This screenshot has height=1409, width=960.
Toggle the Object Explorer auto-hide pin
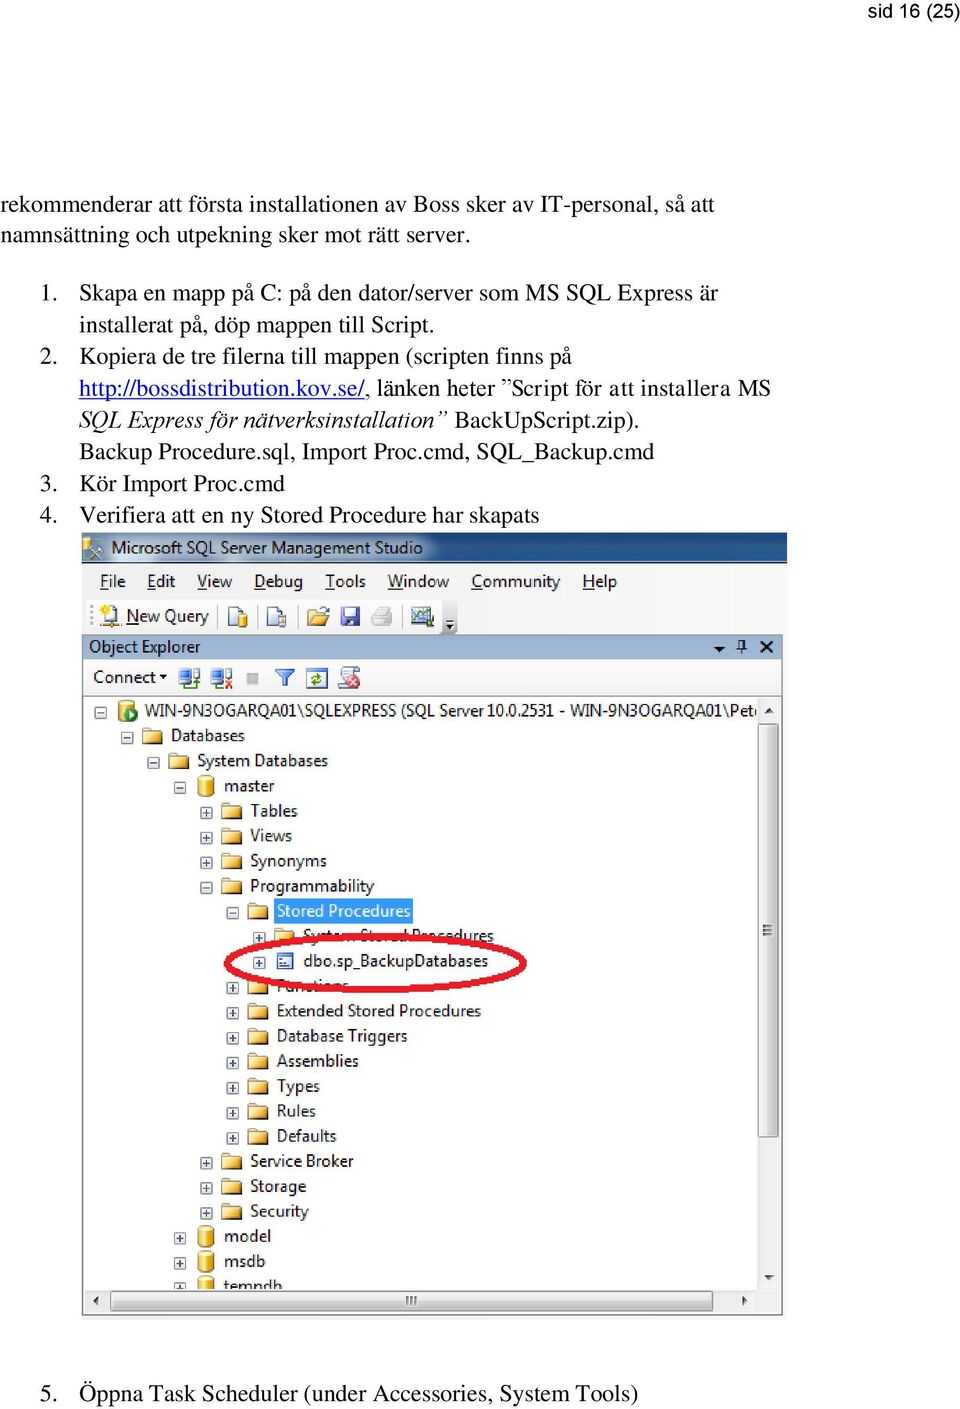click(742, 647)
